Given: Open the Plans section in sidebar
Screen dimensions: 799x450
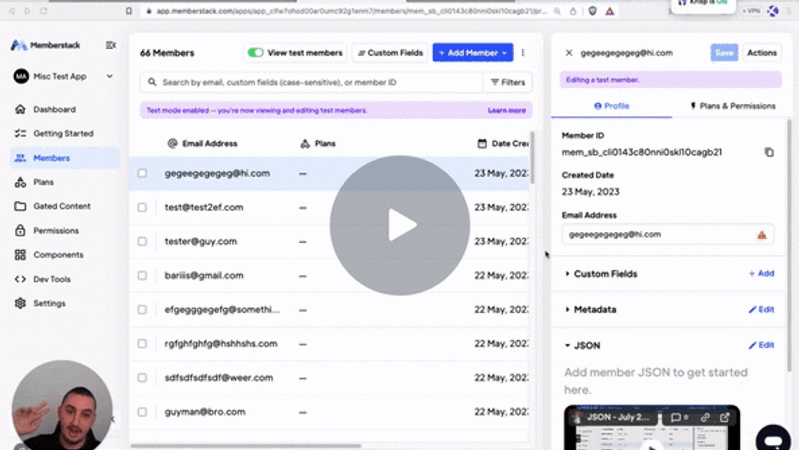Looking at the screenshot, I should click(43, 182).
